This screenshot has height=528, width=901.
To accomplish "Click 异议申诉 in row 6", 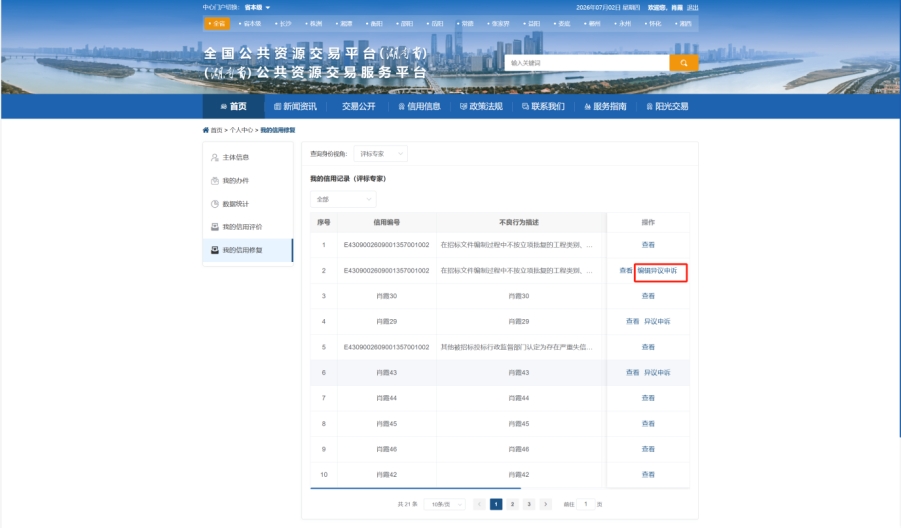I will [x=657, y=372].
